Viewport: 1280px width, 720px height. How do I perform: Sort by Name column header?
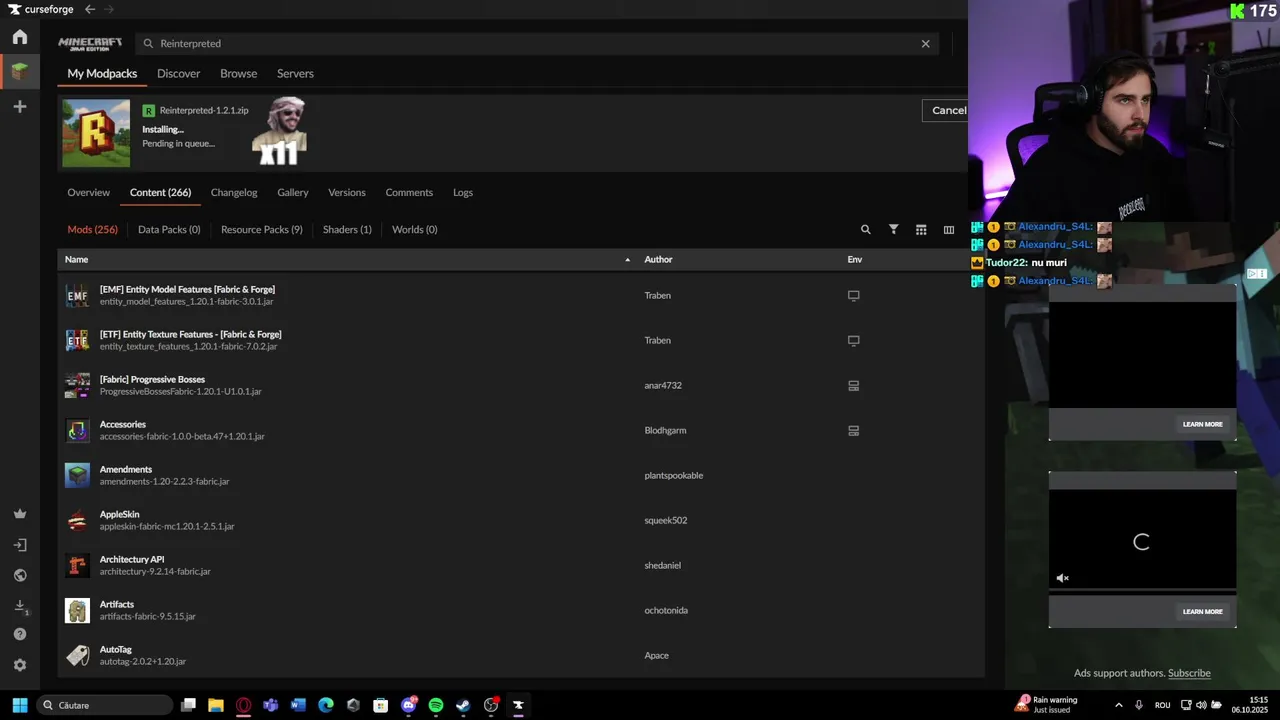[x=76, y=260]
